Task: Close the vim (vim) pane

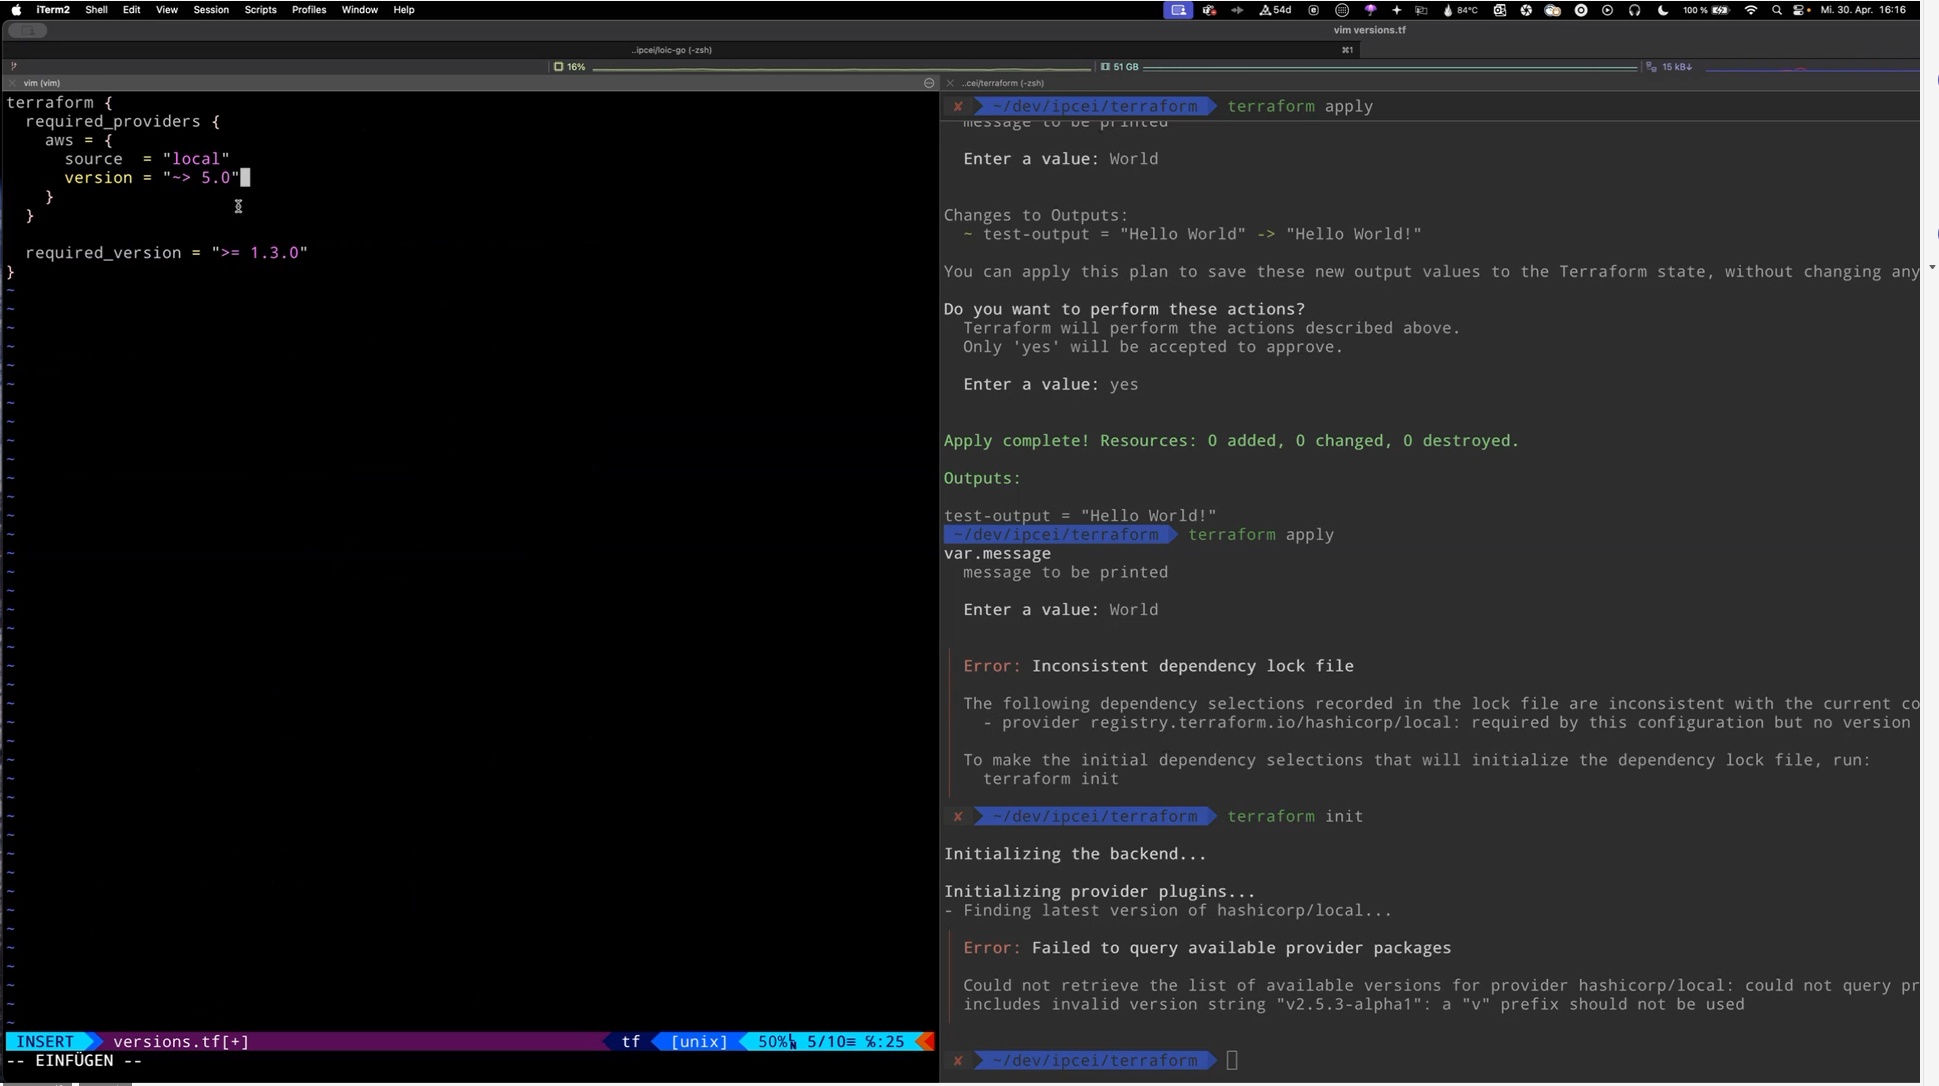Action: point(13,83)
